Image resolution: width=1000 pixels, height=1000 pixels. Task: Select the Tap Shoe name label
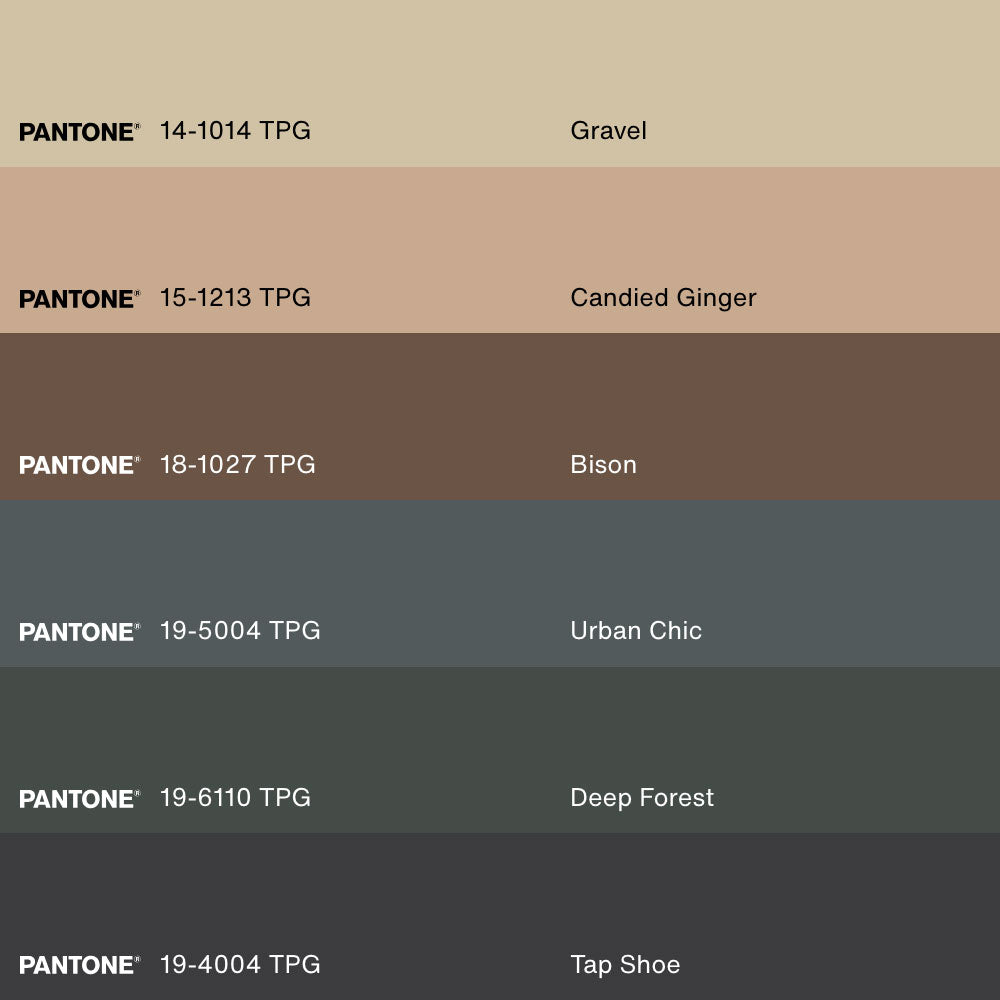(x=625, y=964)
